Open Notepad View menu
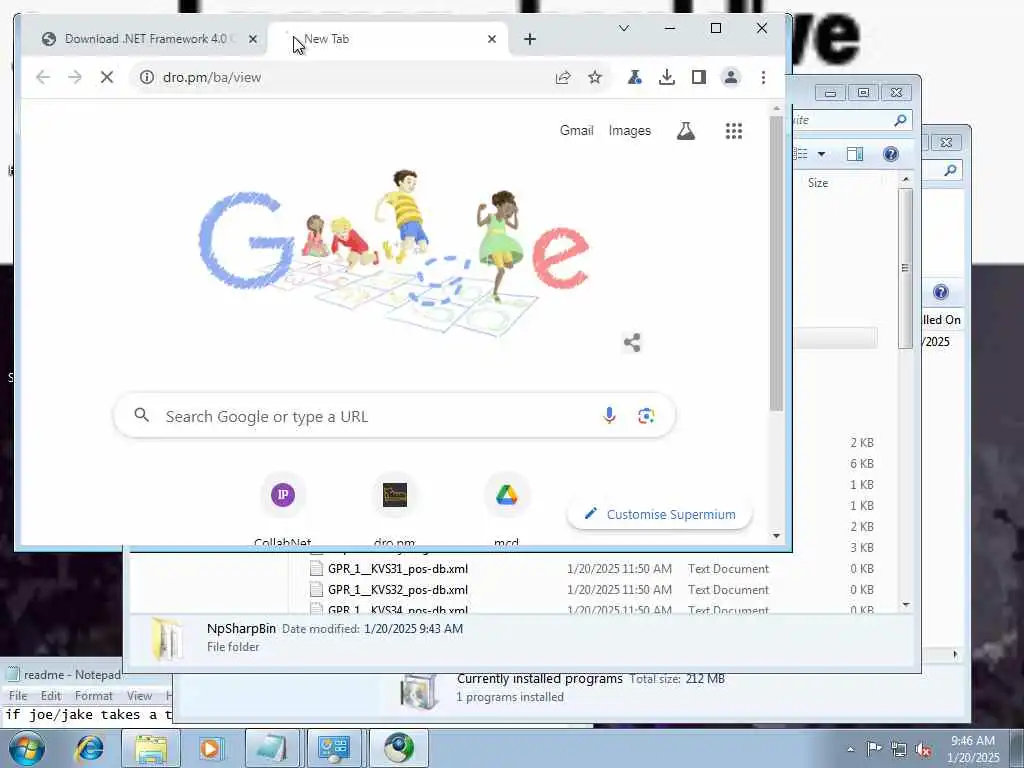The width and height of the screenshot is (1024, 768). coord(139,696)
